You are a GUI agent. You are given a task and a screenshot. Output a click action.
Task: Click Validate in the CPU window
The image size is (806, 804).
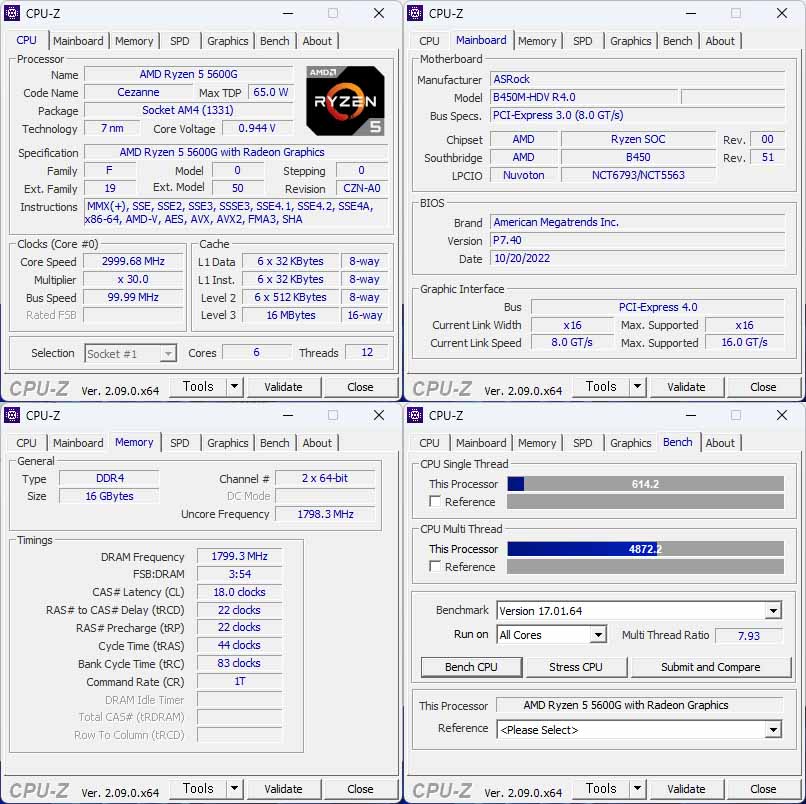(x=283, y=387)
